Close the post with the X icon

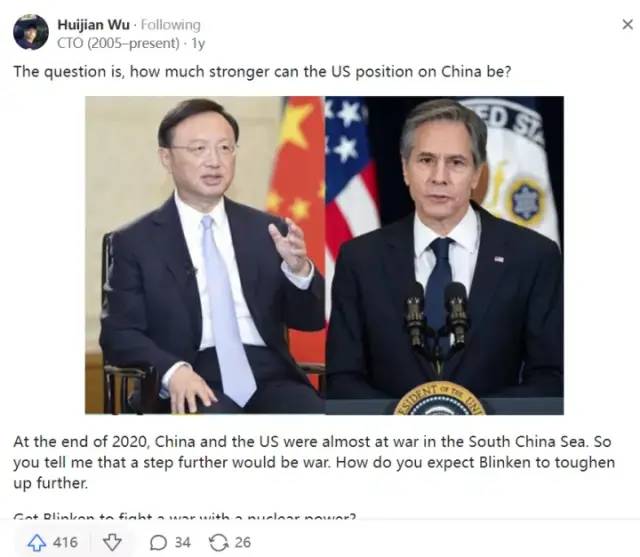coord(628,24)
